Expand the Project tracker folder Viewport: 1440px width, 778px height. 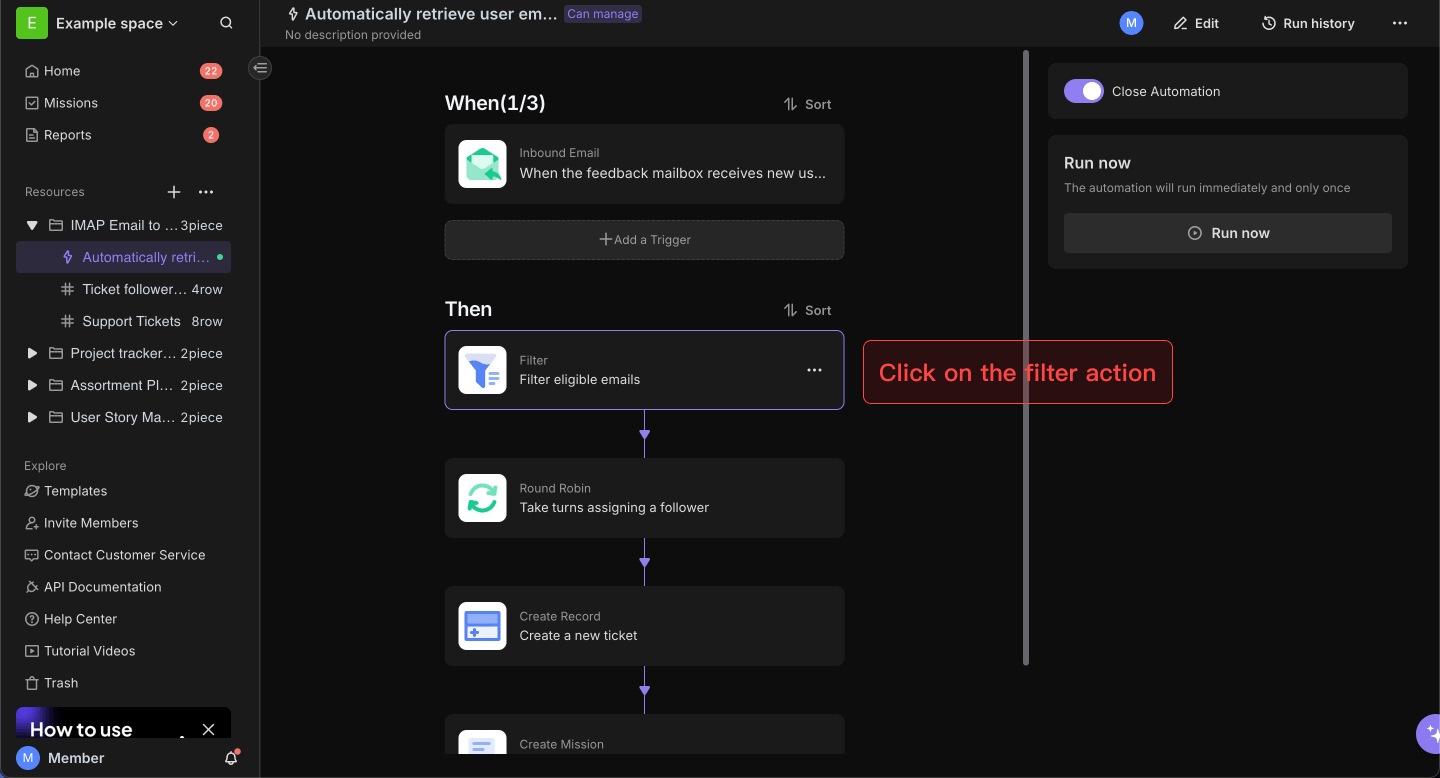[x=32, y=353]
